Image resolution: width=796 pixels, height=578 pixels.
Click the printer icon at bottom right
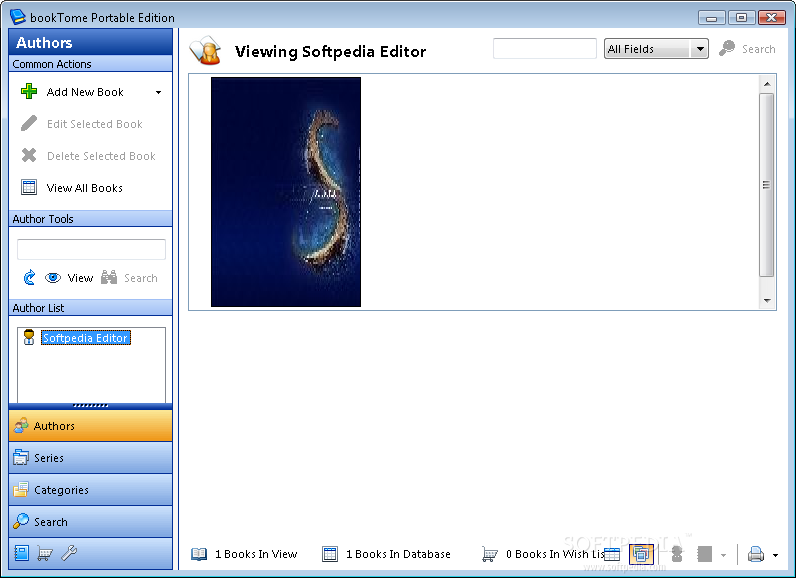[x=756, y=554]
